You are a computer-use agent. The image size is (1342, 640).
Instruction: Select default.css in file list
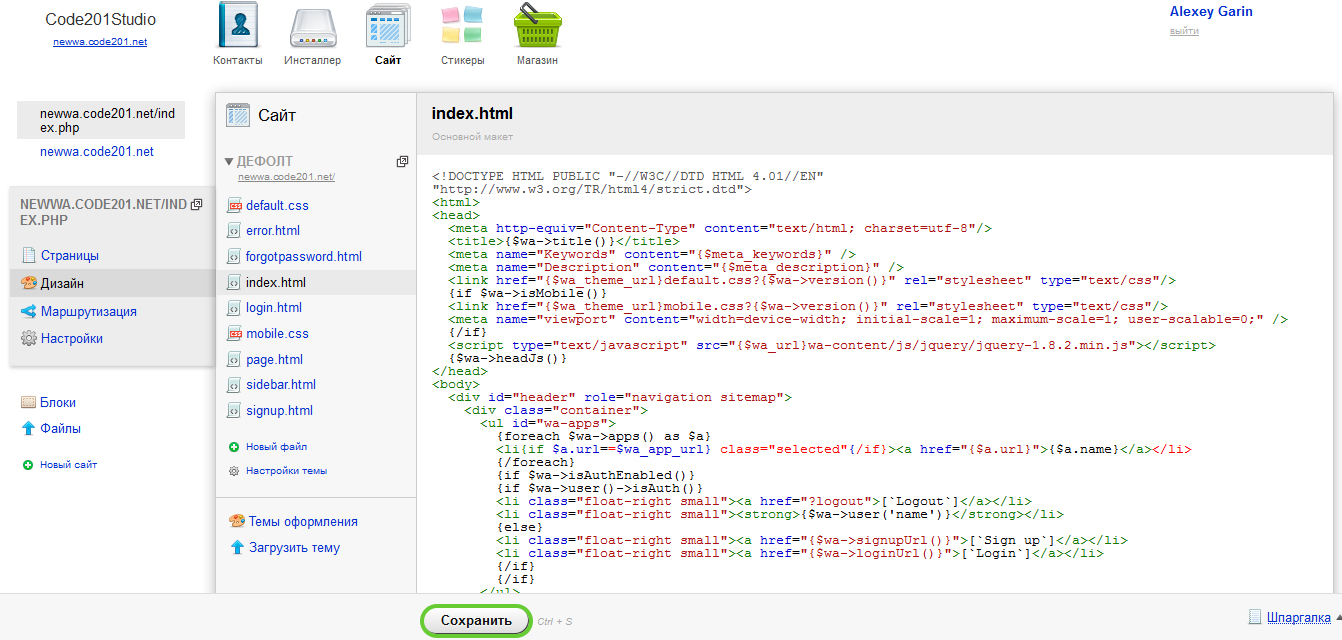[277, 205]
